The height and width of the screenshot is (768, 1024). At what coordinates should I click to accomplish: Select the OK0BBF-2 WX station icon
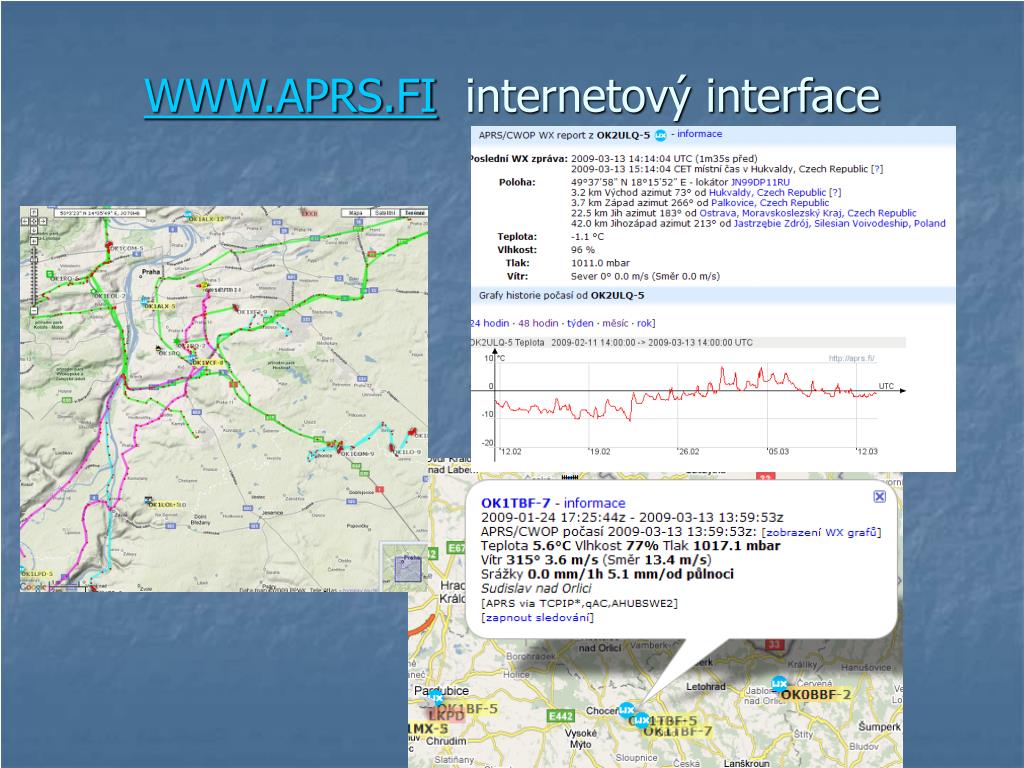[779, 684]
